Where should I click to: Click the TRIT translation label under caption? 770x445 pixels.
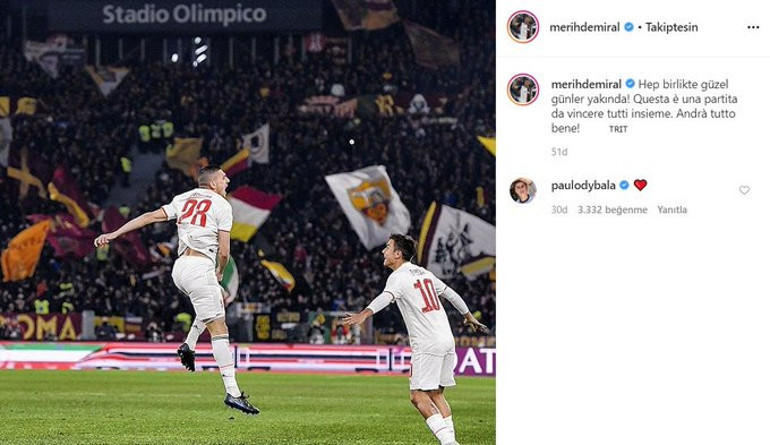(x=618, y=129)
